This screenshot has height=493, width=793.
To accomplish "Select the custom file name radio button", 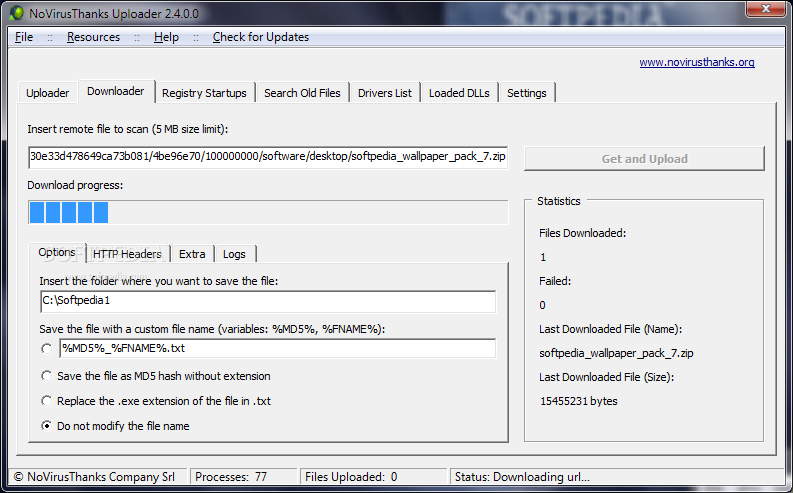I will 47,349.
